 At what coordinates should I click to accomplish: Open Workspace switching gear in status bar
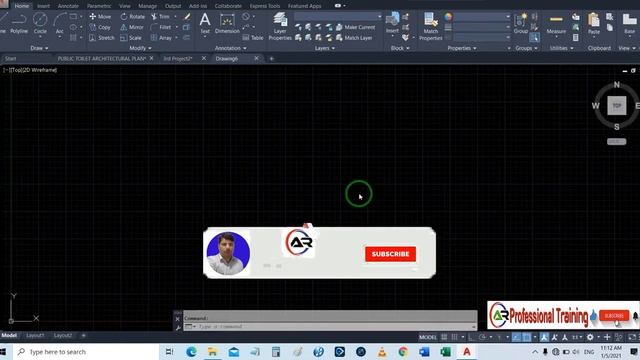[x=590, y=337]
